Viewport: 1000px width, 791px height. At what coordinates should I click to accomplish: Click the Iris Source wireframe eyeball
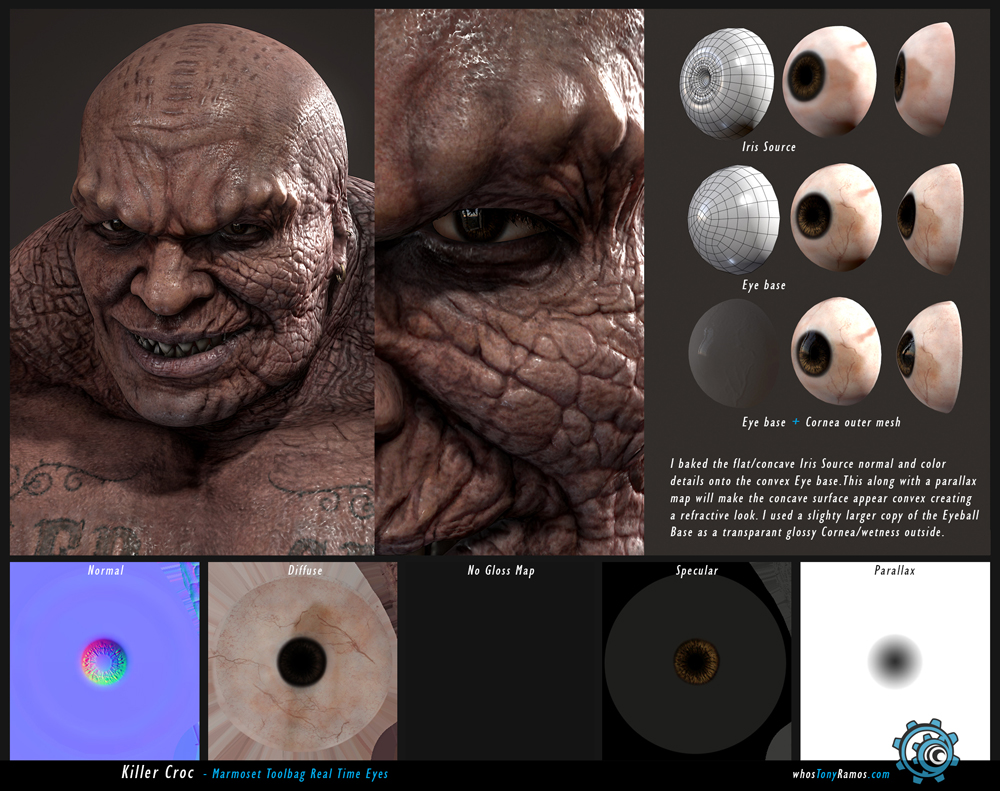(x=726, y=83)
